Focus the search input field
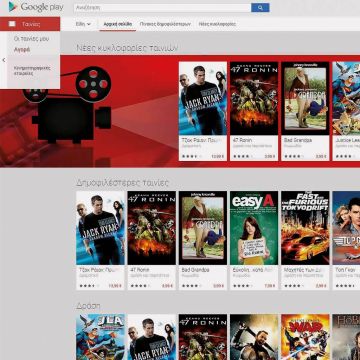This screenshot has width=360, height=360. click(162, 7)
